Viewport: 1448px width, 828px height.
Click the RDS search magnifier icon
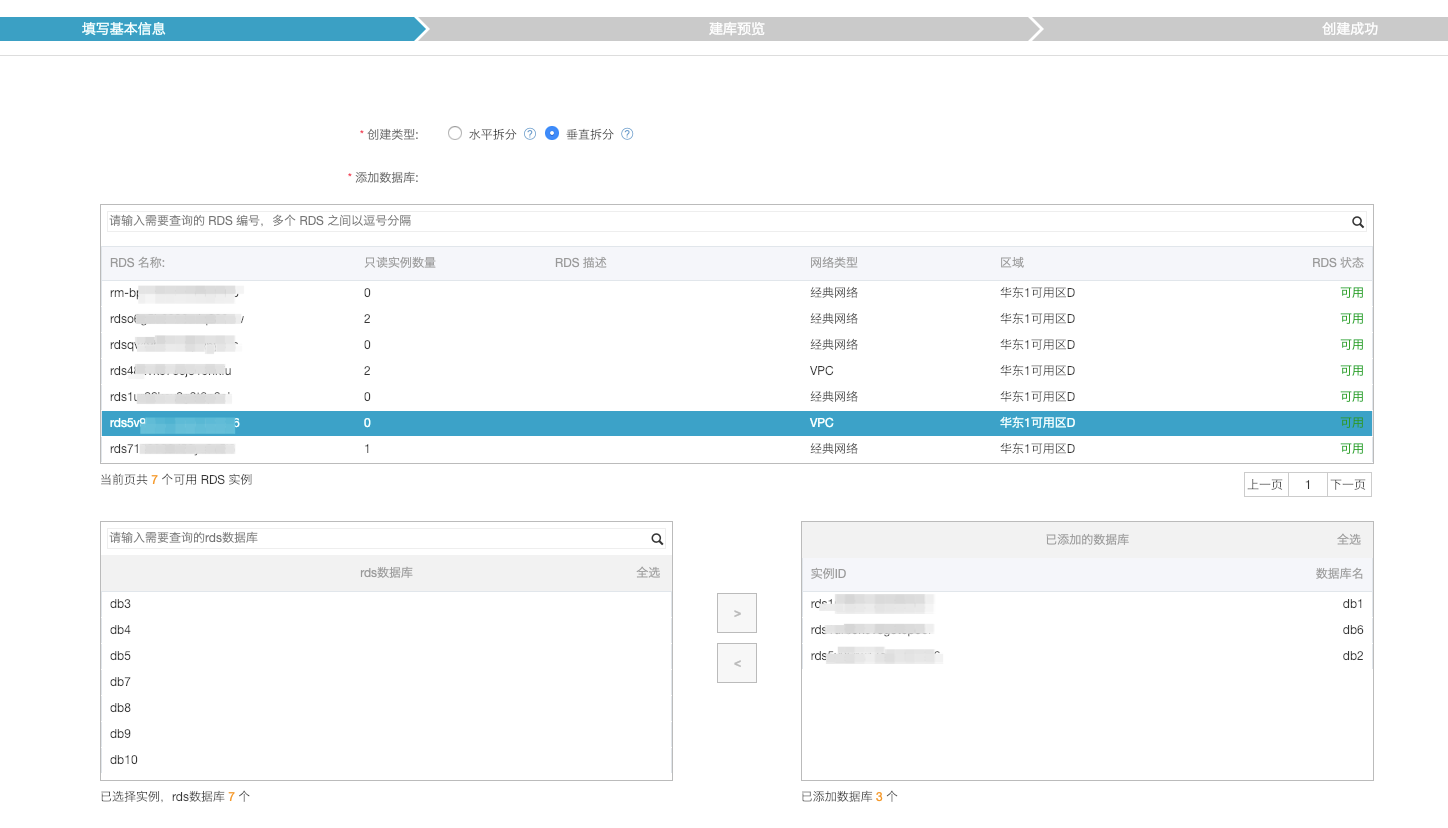[x=1357, y=222]
